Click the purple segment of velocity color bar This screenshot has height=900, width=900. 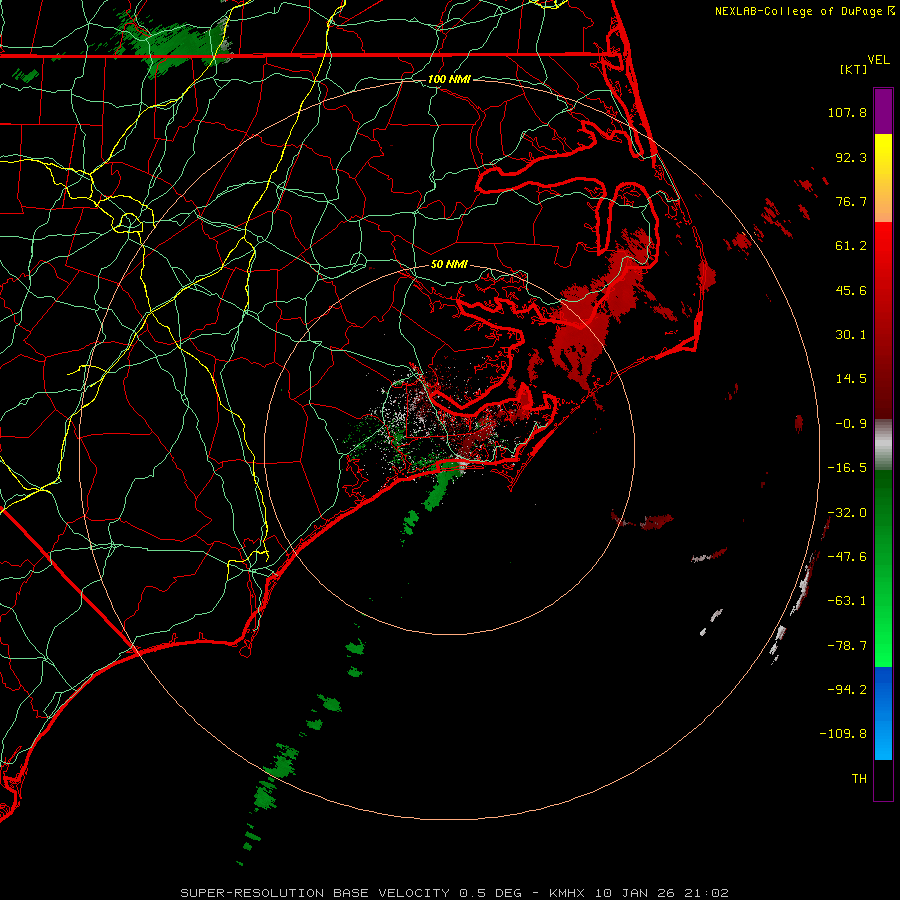(x=883, y=111)
